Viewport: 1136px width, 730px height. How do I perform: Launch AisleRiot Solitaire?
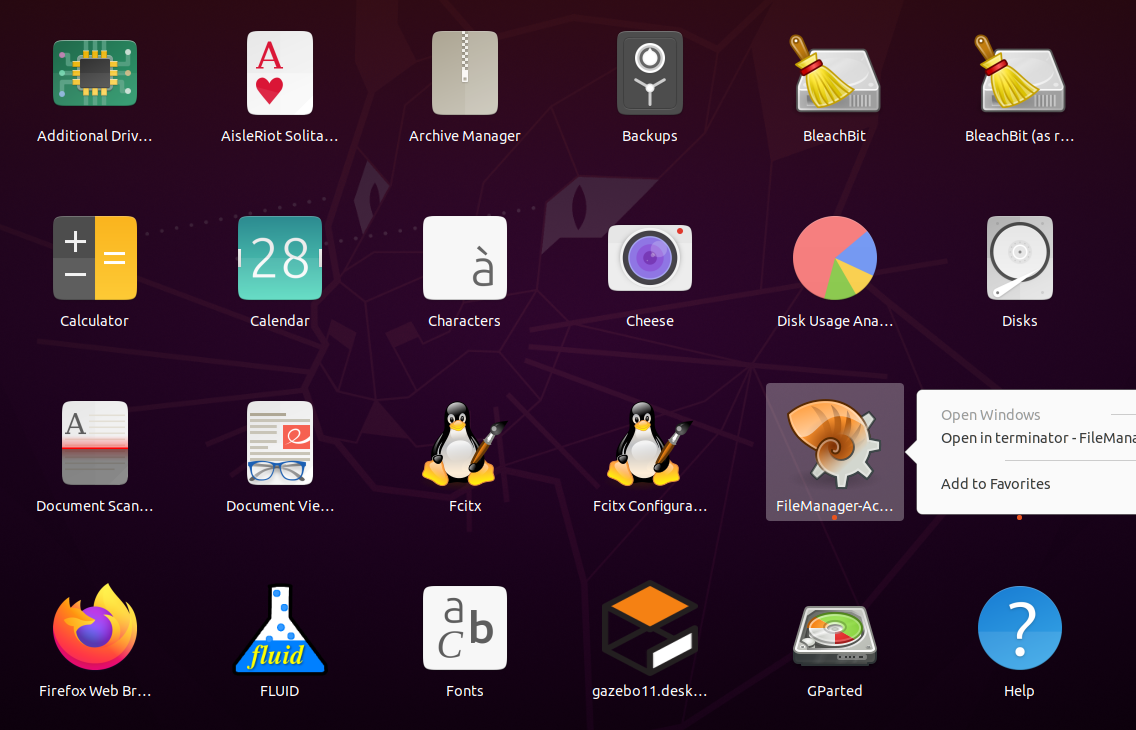pos(280,73)
